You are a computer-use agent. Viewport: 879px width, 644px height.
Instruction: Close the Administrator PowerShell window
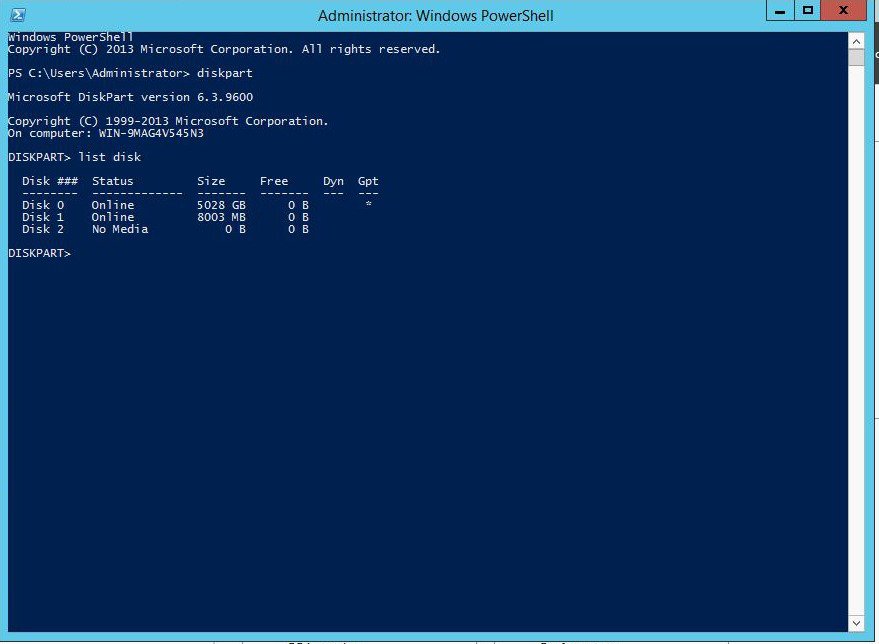pos(846,11)
